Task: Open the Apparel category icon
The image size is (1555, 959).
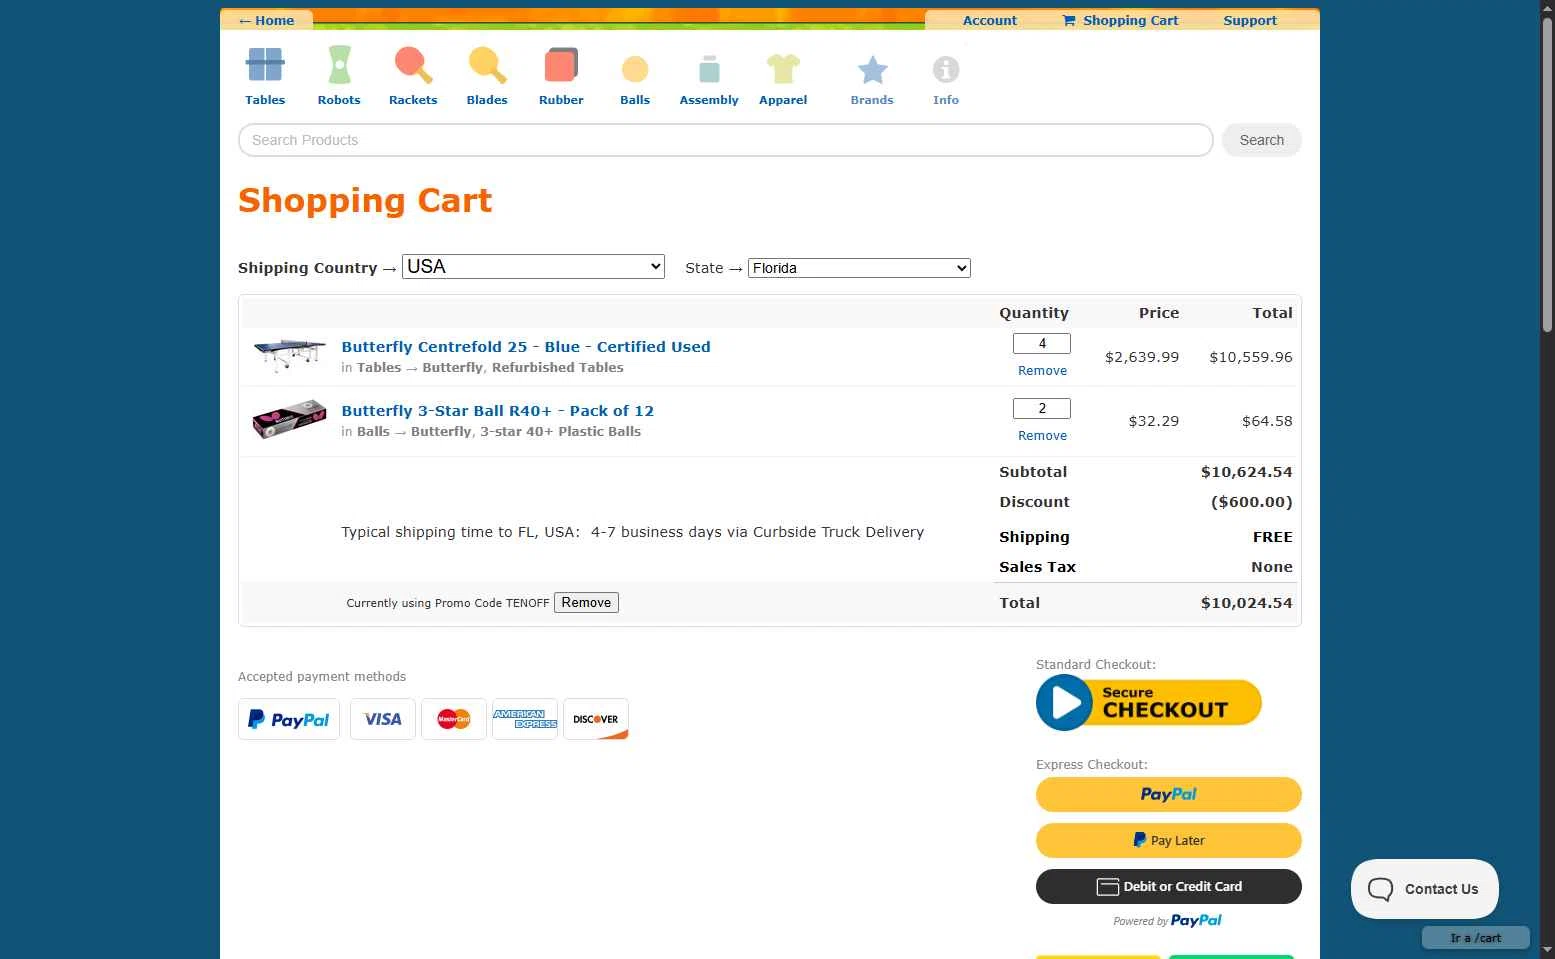Action: 783,68
